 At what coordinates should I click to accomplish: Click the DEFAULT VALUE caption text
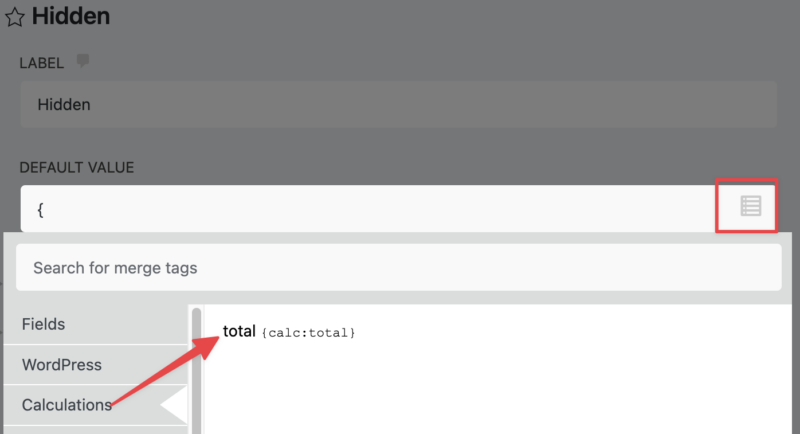[77, 167]
